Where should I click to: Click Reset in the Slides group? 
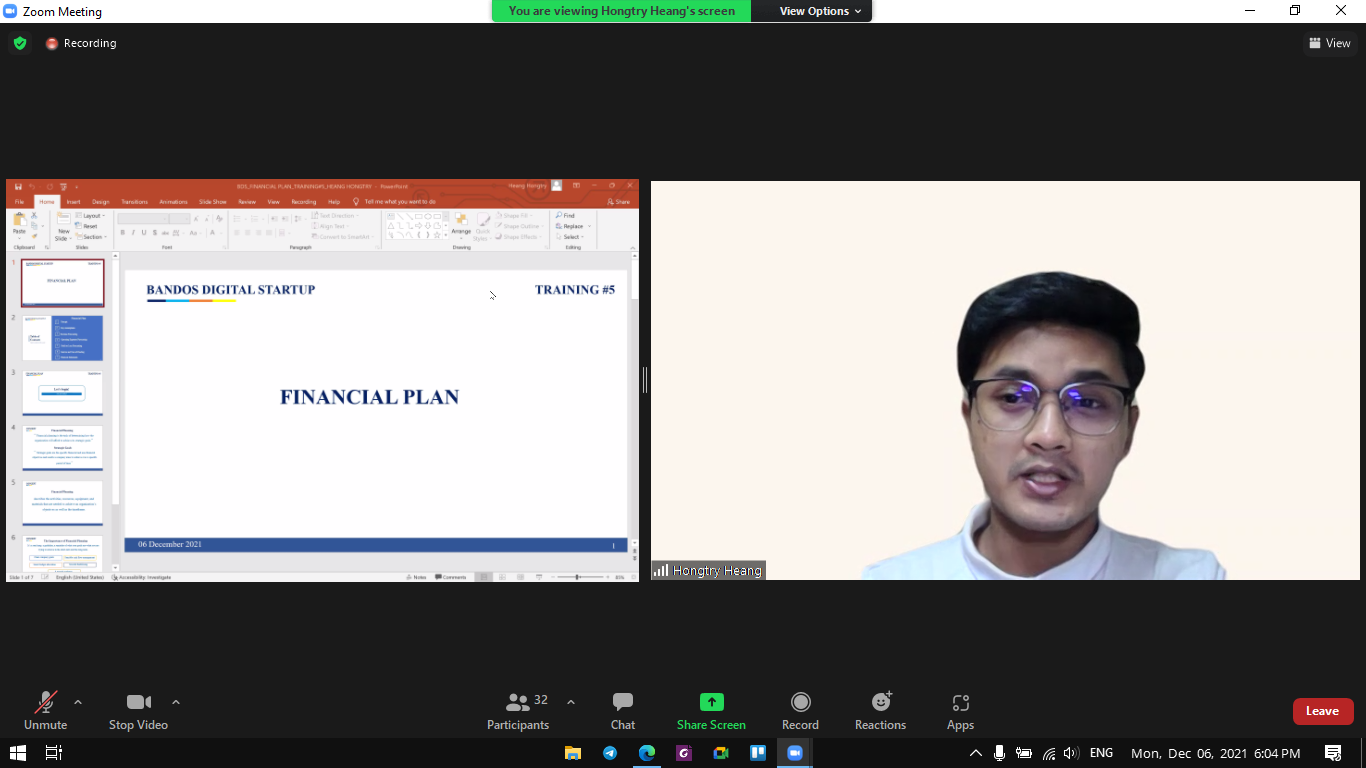click(86, 226)
